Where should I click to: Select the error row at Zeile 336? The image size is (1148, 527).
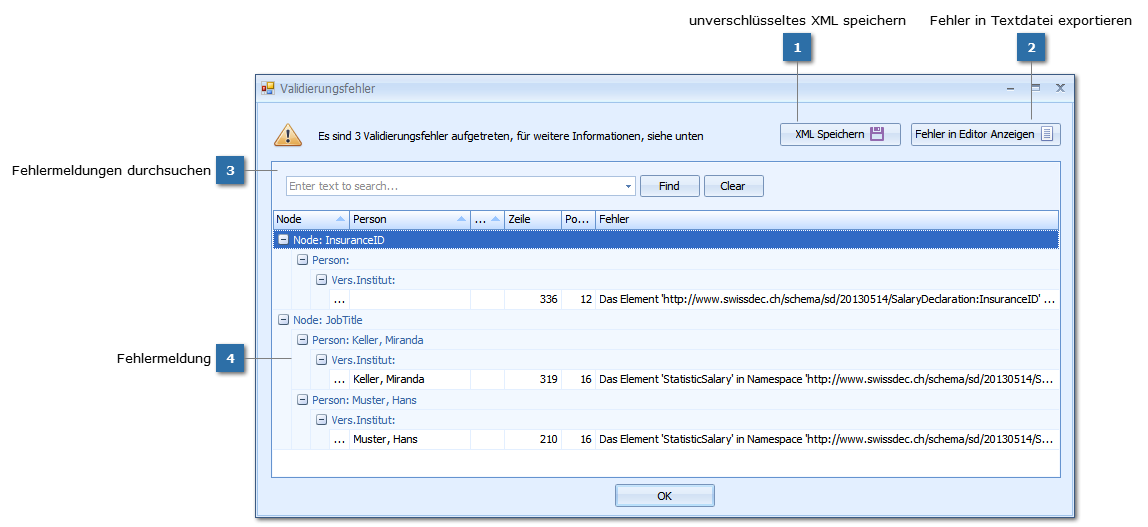tap(700, 299)
